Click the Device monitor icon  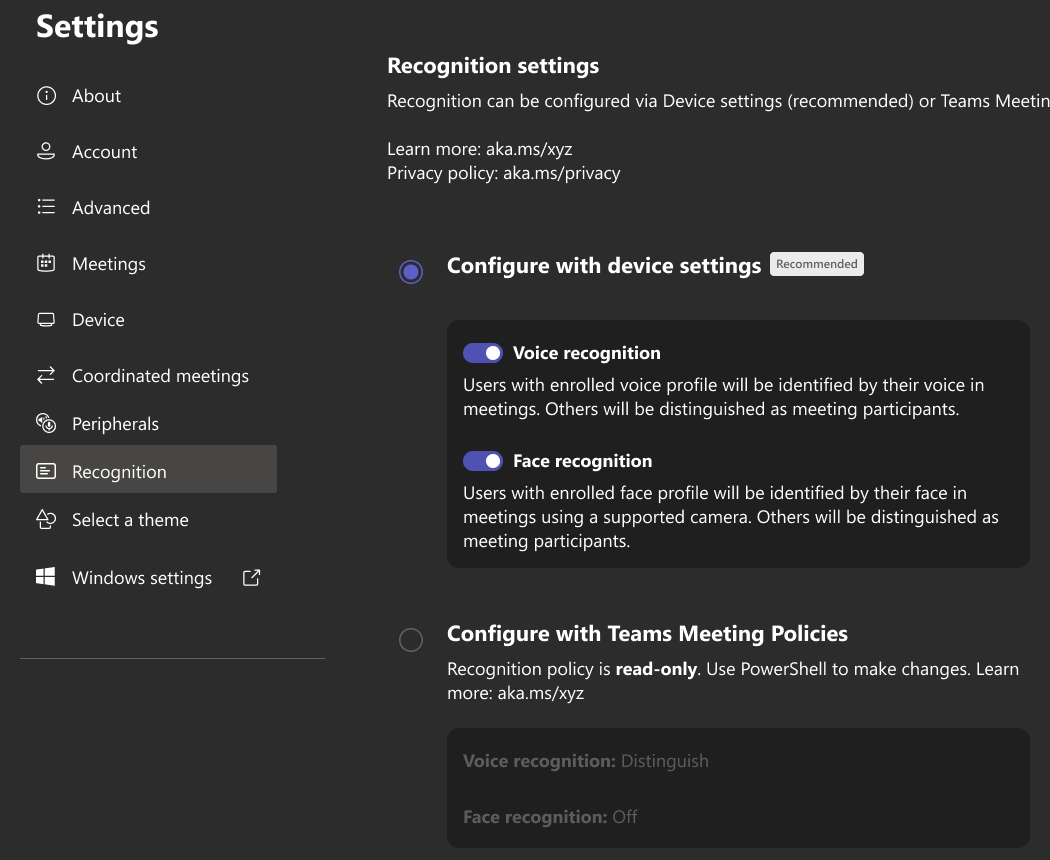[46, 319]
